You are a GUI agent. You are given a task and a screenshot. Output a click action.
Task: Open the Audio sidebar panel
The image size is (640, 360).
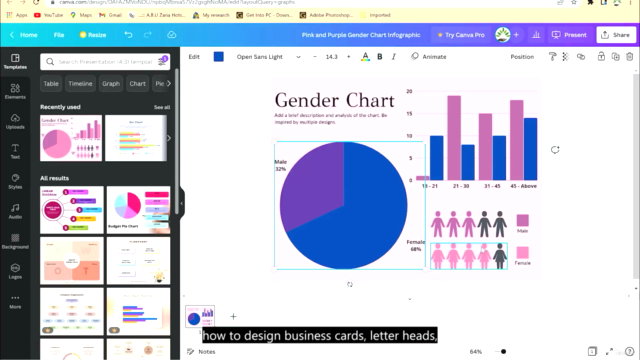click(x=15, y=211)
